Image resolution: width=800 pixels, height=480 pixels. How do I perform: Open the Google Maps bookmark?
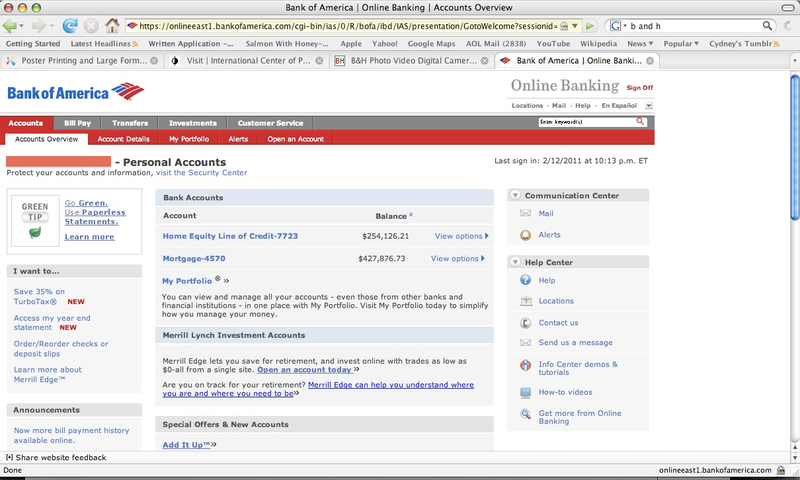pyautogui.click(x=431, y=44)
